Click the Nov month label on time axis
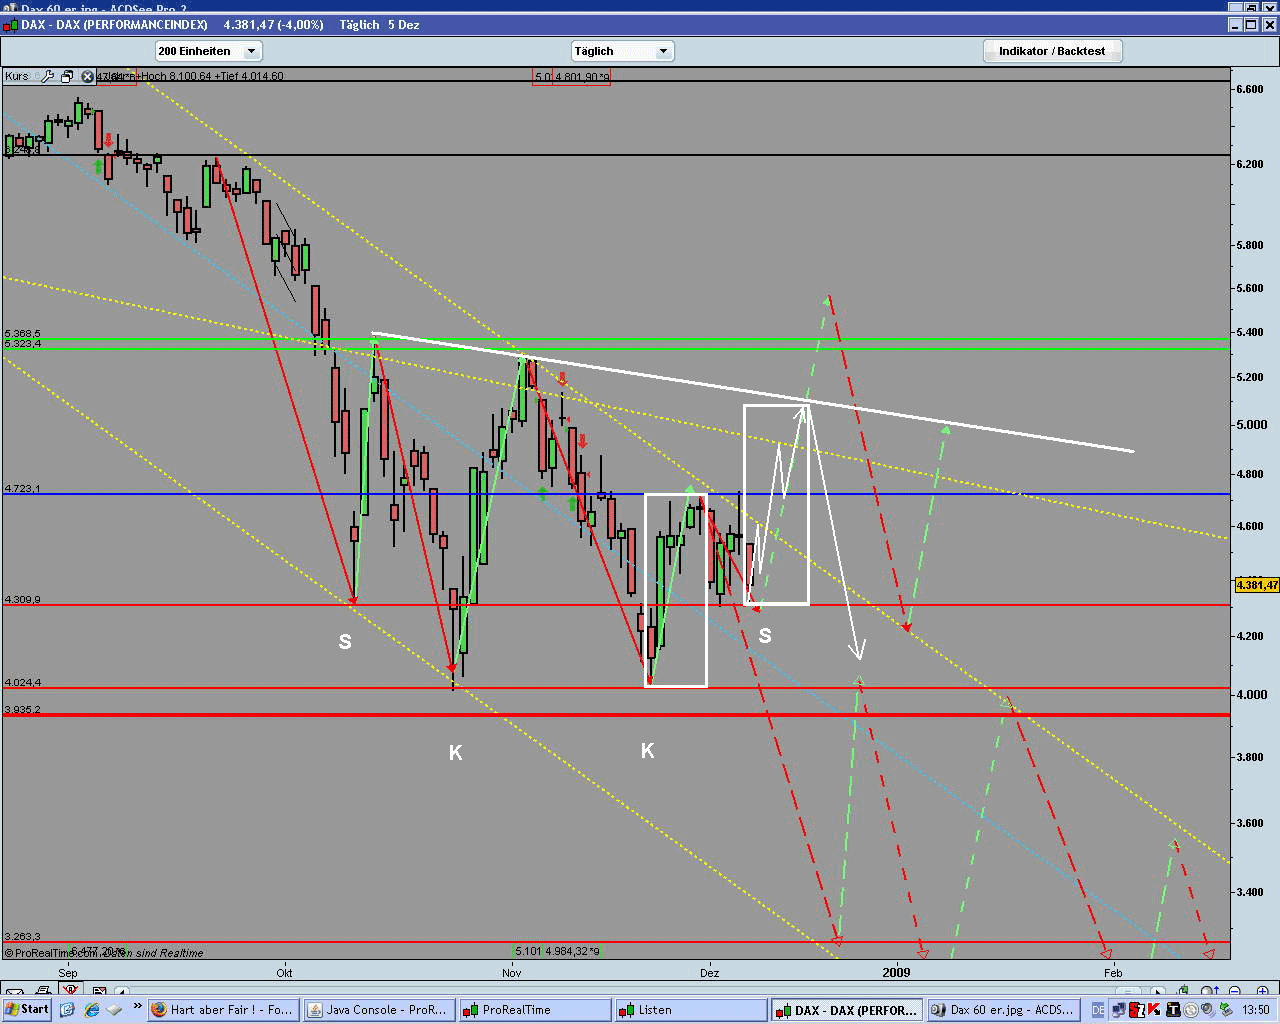The width and height of the screenshot is (1280, 1024). (512, 972)
